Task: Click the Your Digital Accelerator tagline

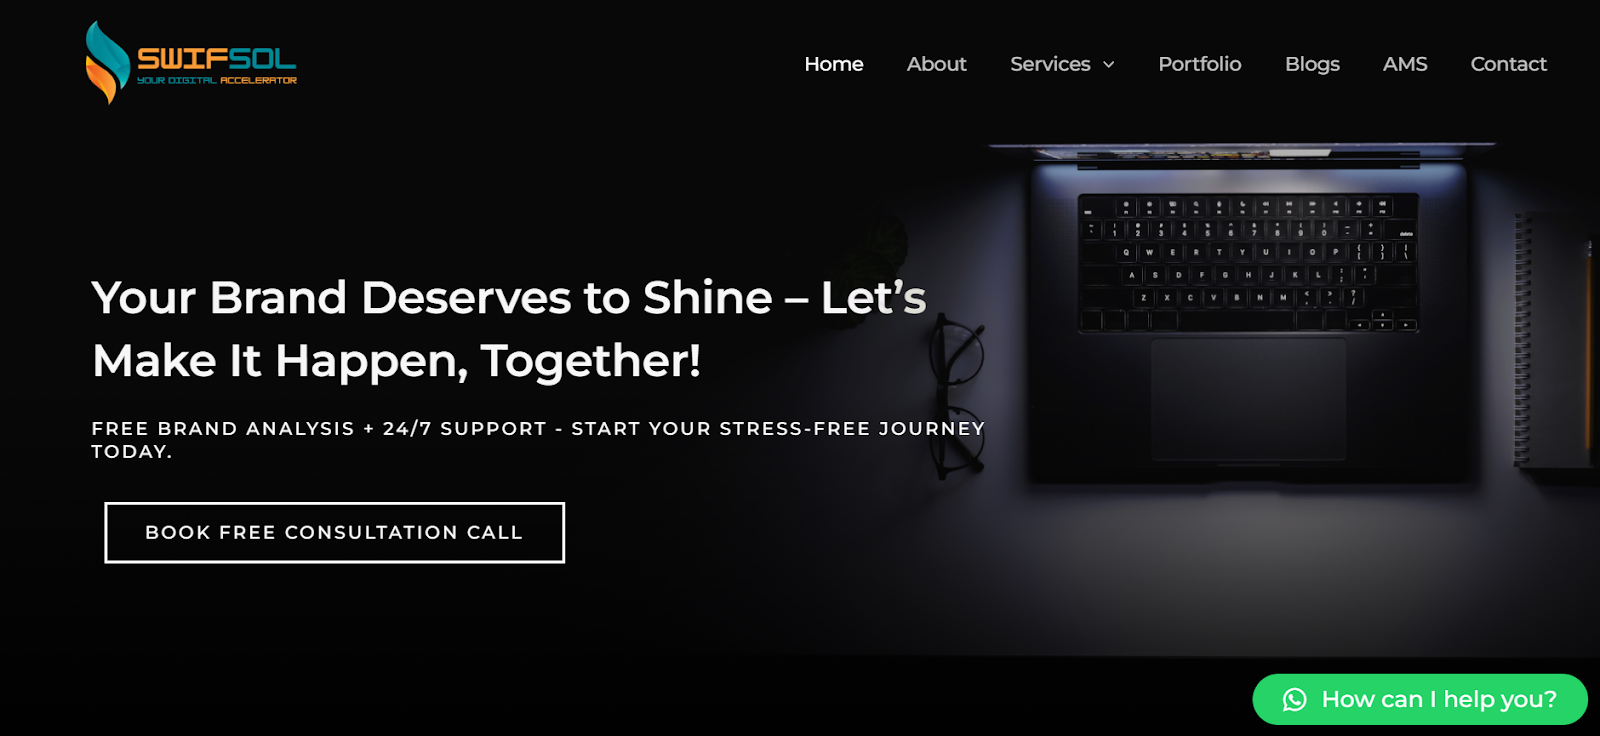Action: point(217,80)
